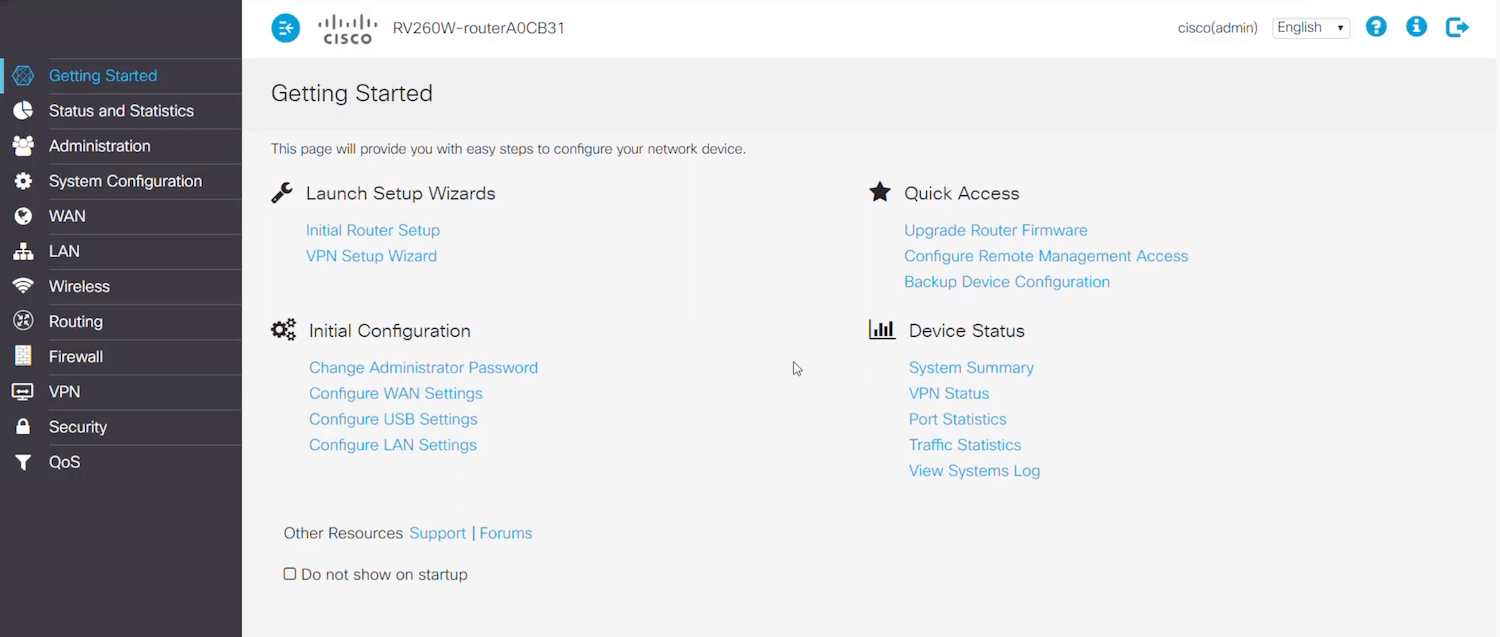Screen dimensions: 1500x637
Task: Enable 'Do not show on startup' checkbox
Action: tap(290, 574)
